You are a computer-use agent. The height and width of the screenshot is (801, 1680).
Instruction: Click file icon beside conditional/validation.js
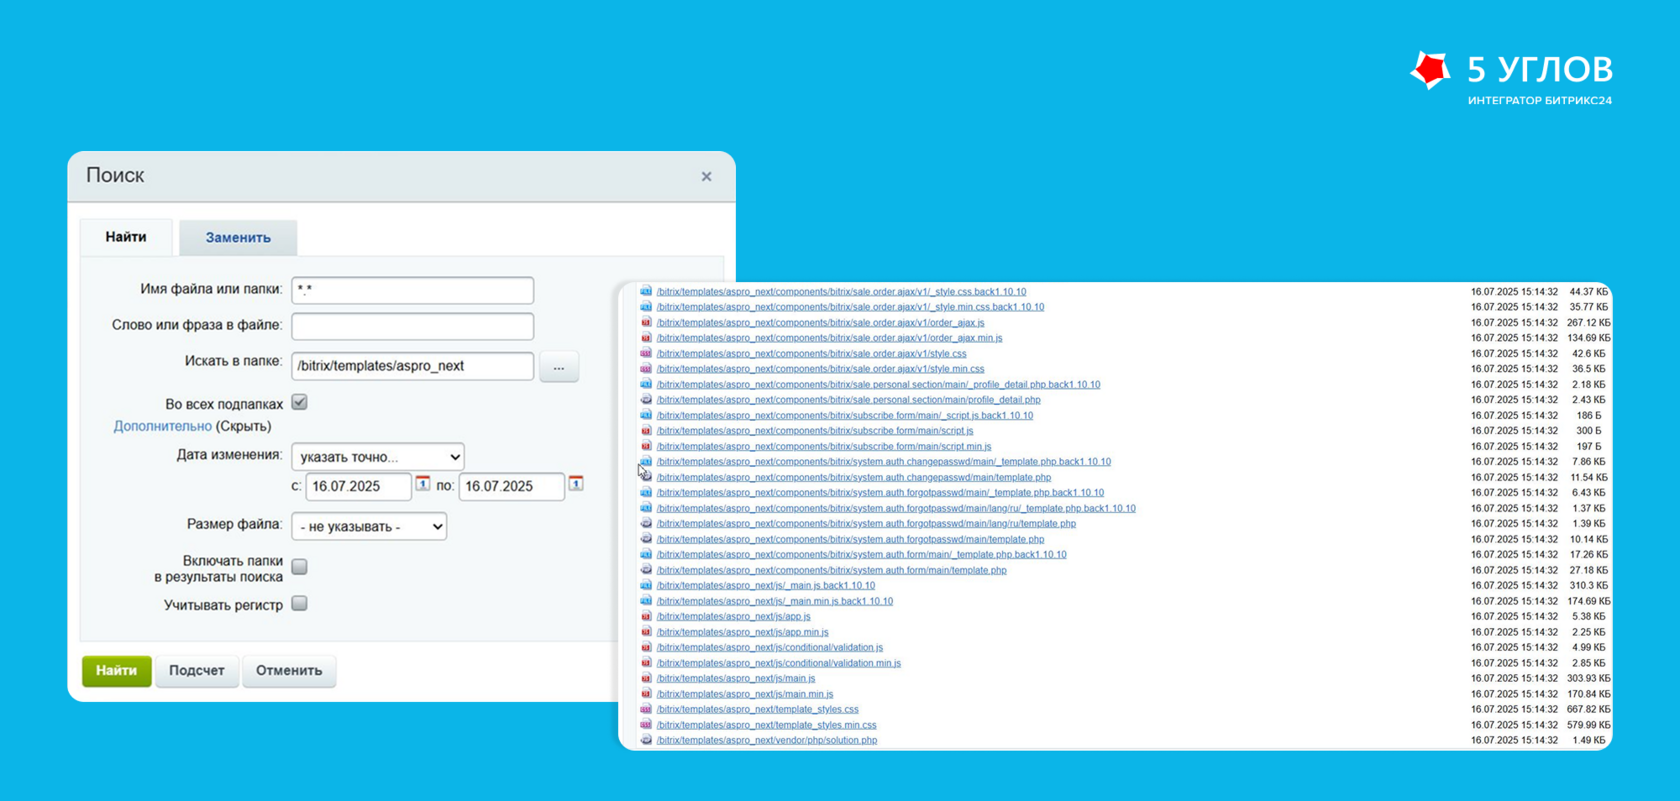(646, 647)
